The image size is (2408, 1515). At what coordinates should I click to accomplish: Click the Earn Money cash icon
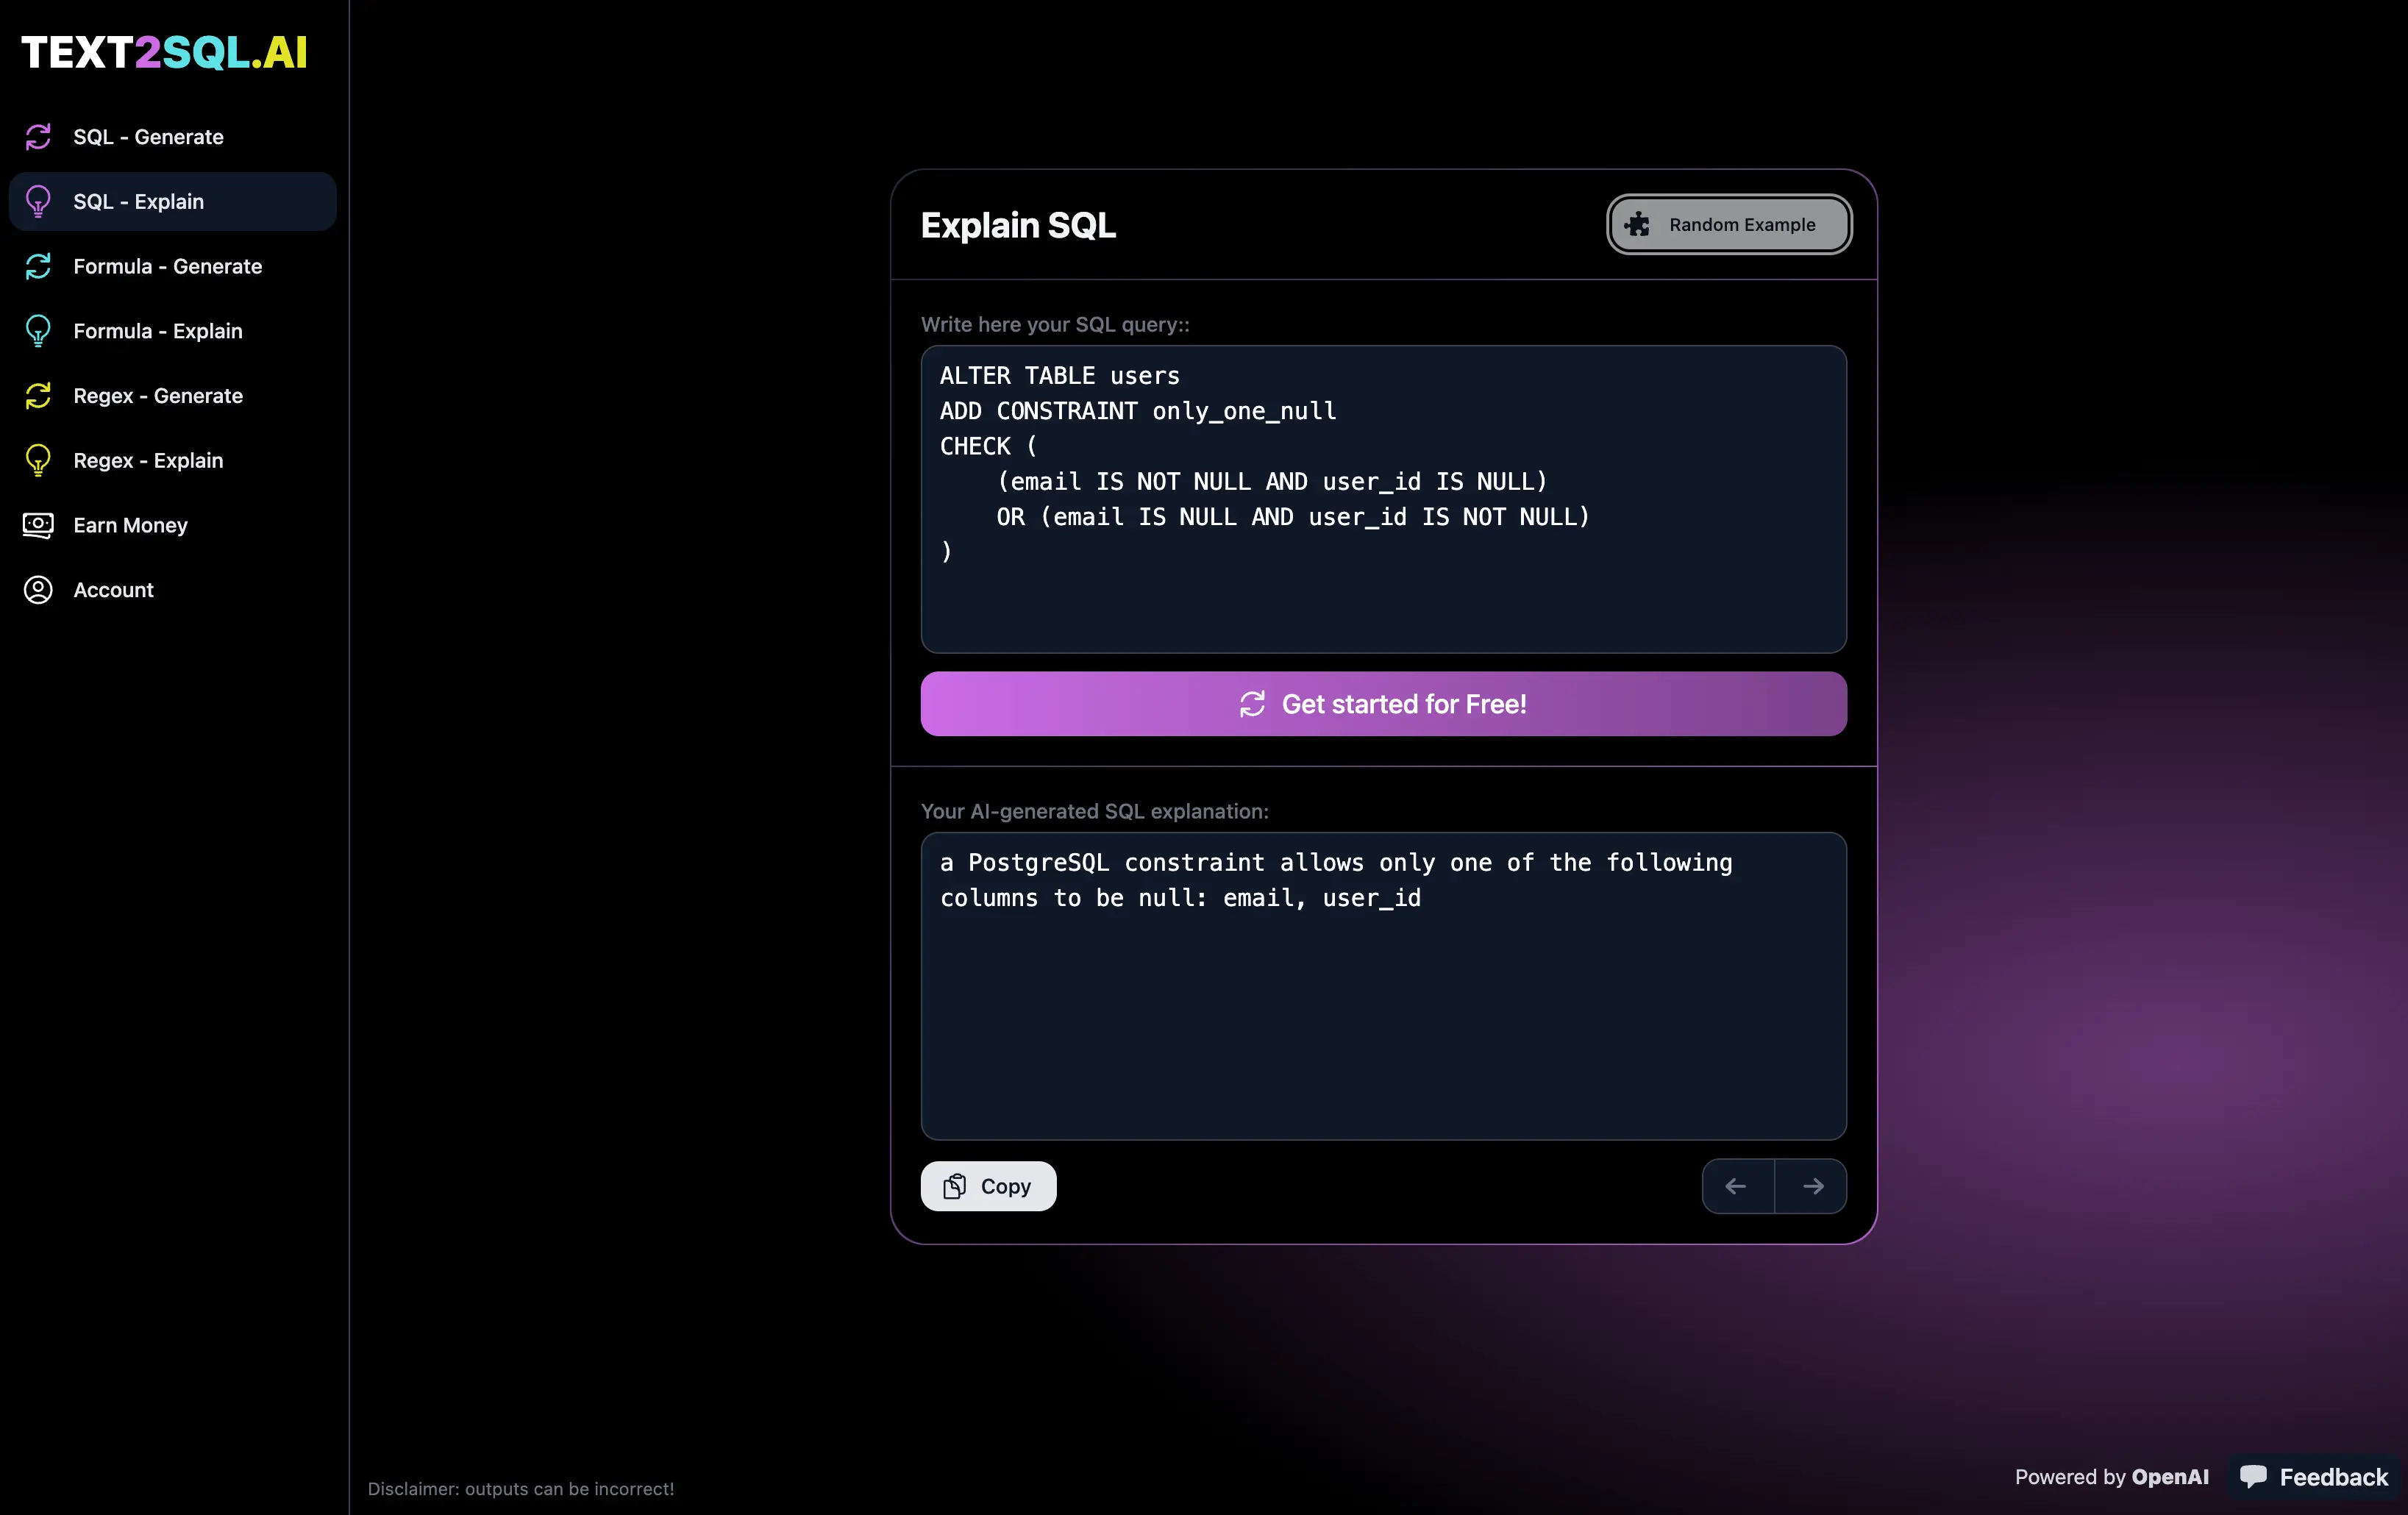tap(38, 525)
